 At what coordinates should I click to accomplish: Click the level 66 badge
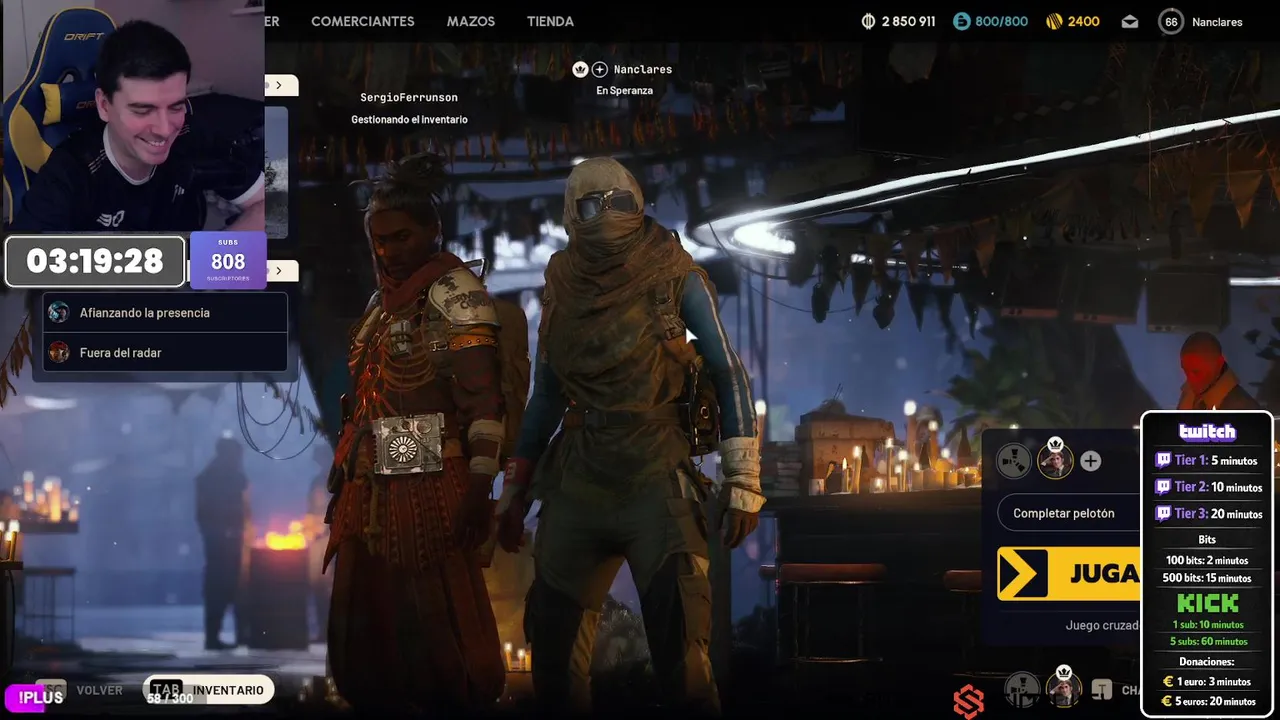point(1171,21)
